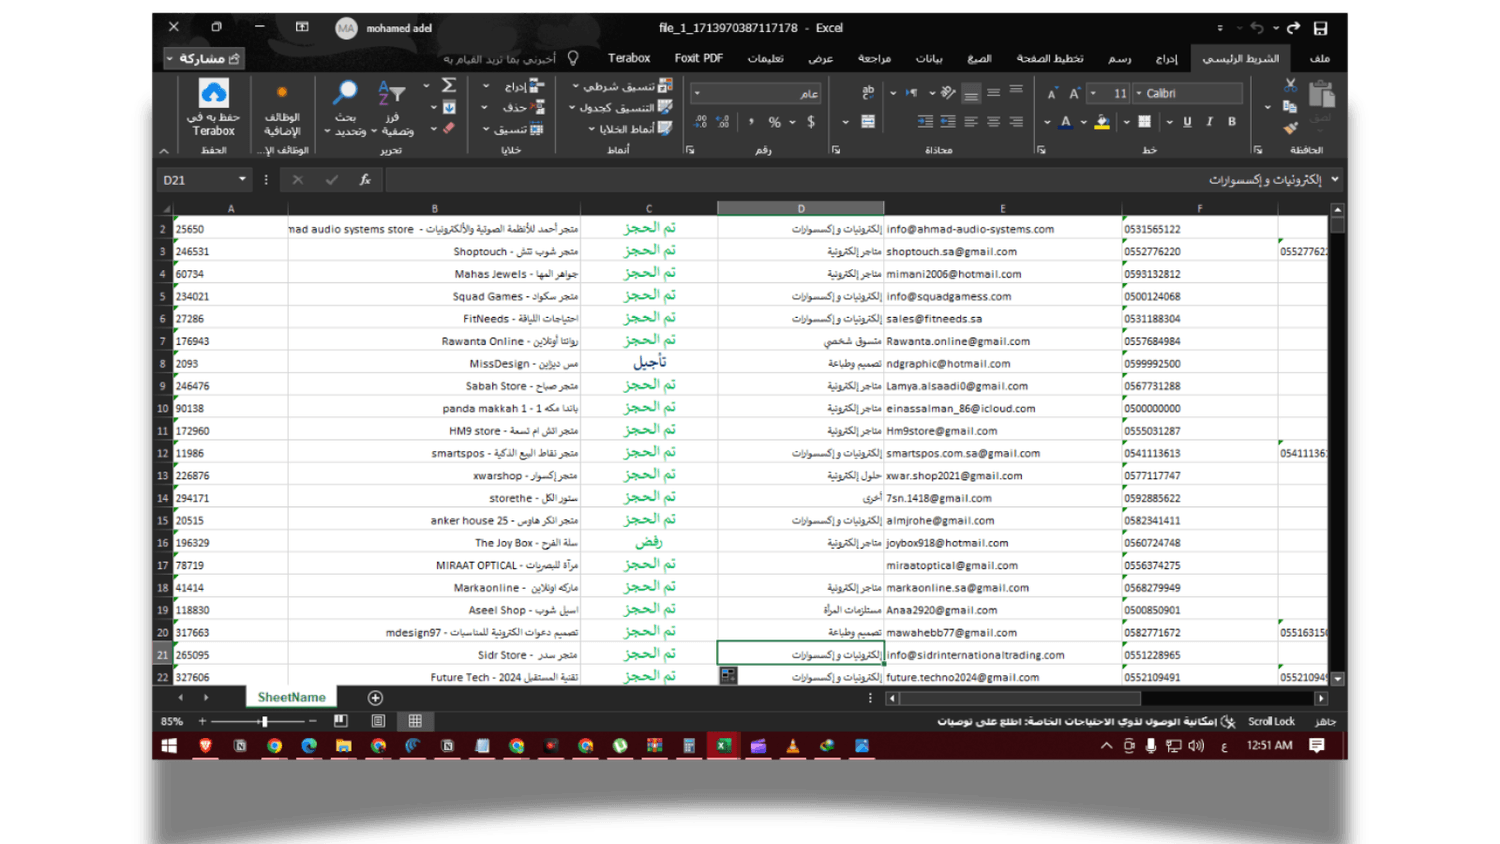
Task: Toggle Italic formatting
Action: point(1209,122)
